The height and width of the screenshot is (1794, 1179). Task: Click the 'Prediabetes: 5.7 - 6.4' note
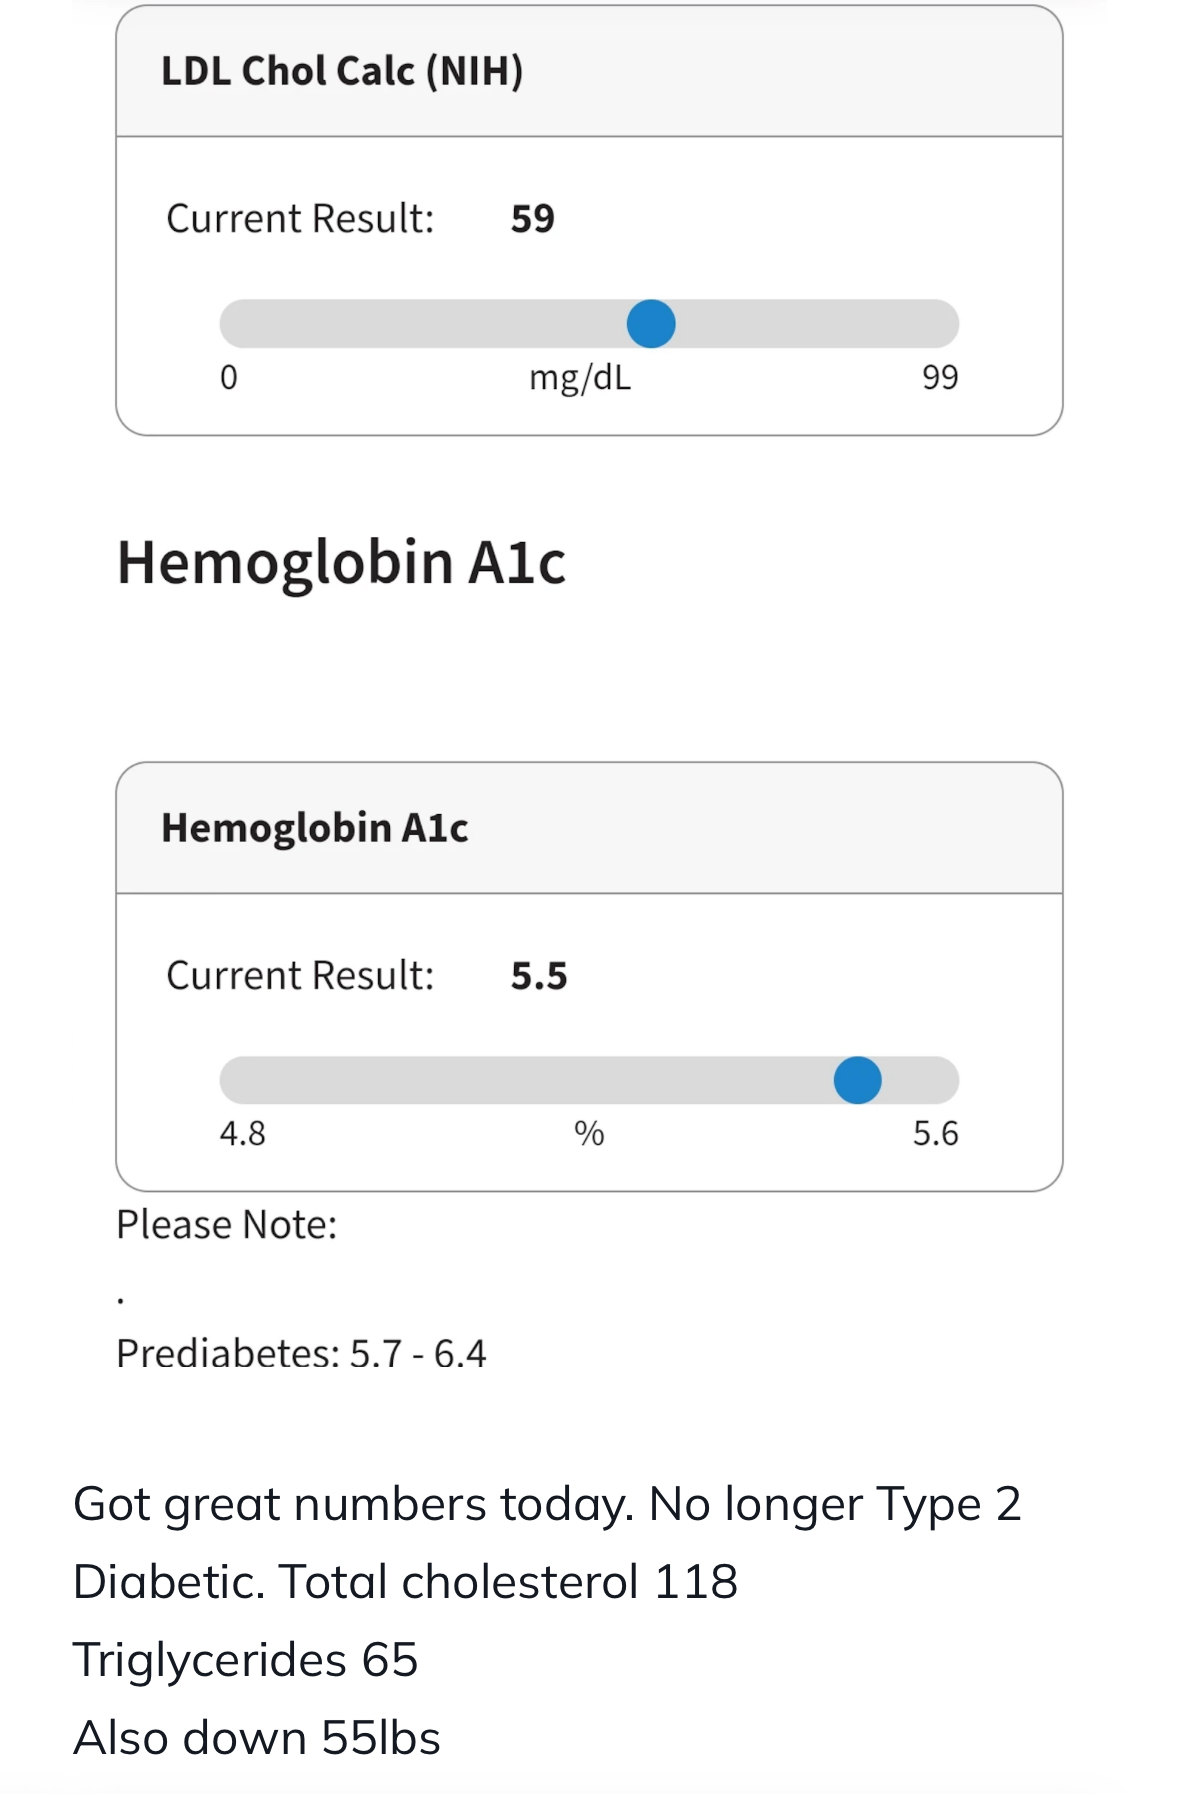(301, 1354)
